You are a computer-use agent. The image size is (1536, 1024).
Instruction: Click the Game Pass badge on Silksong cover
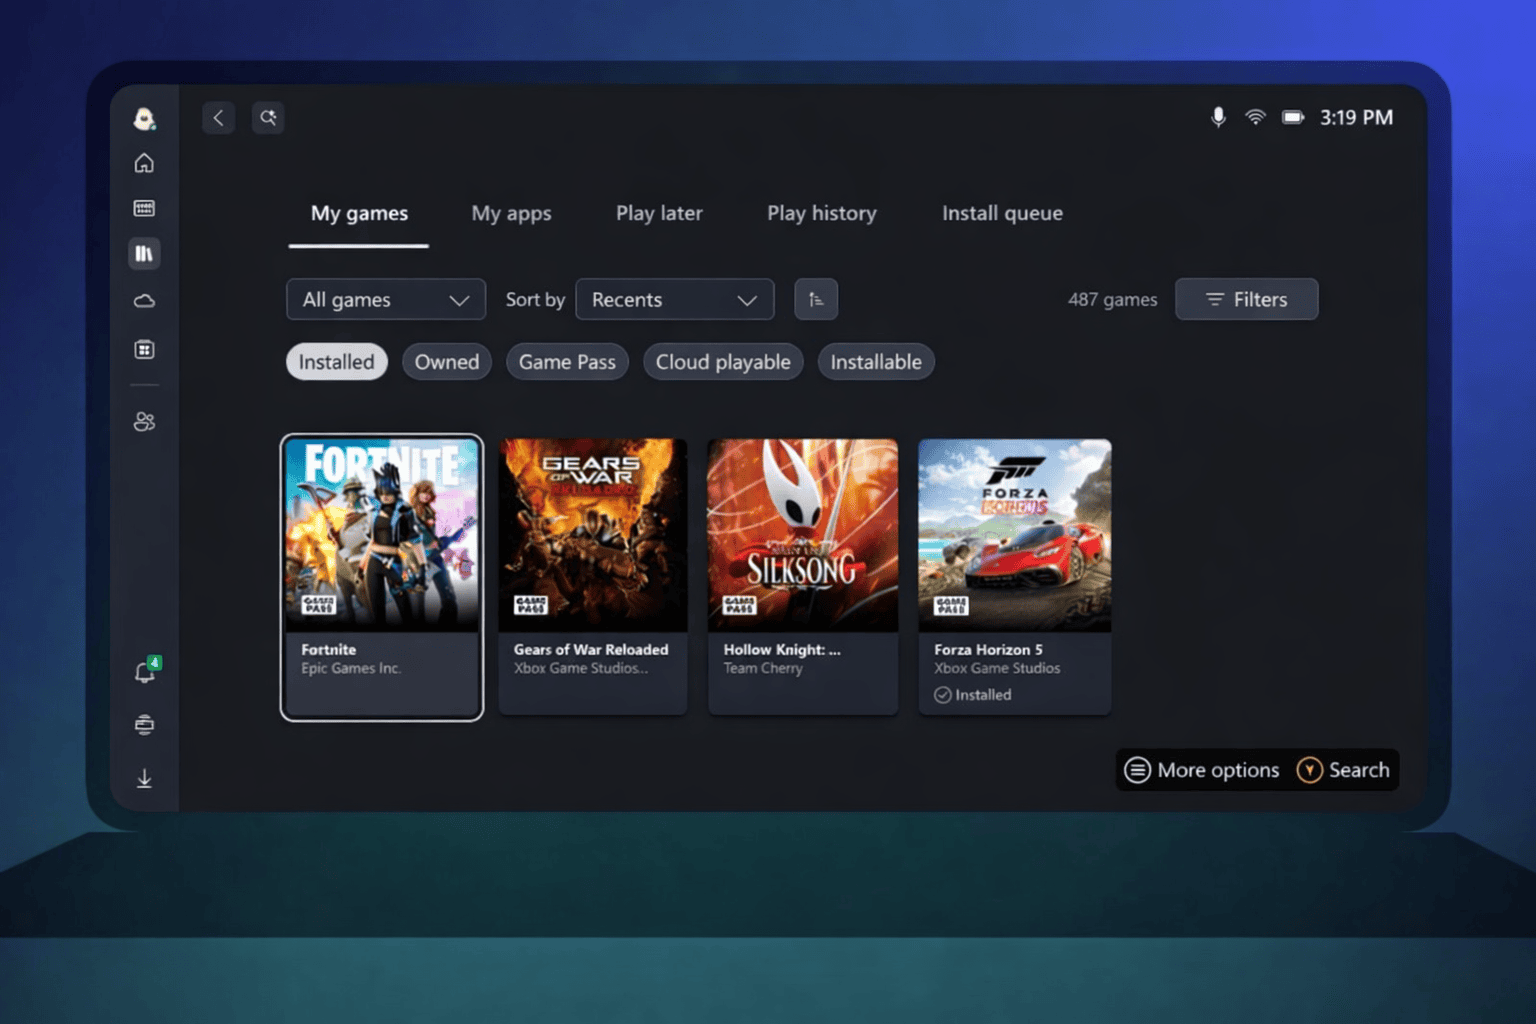pyautogui.click(x=740, y=604)
